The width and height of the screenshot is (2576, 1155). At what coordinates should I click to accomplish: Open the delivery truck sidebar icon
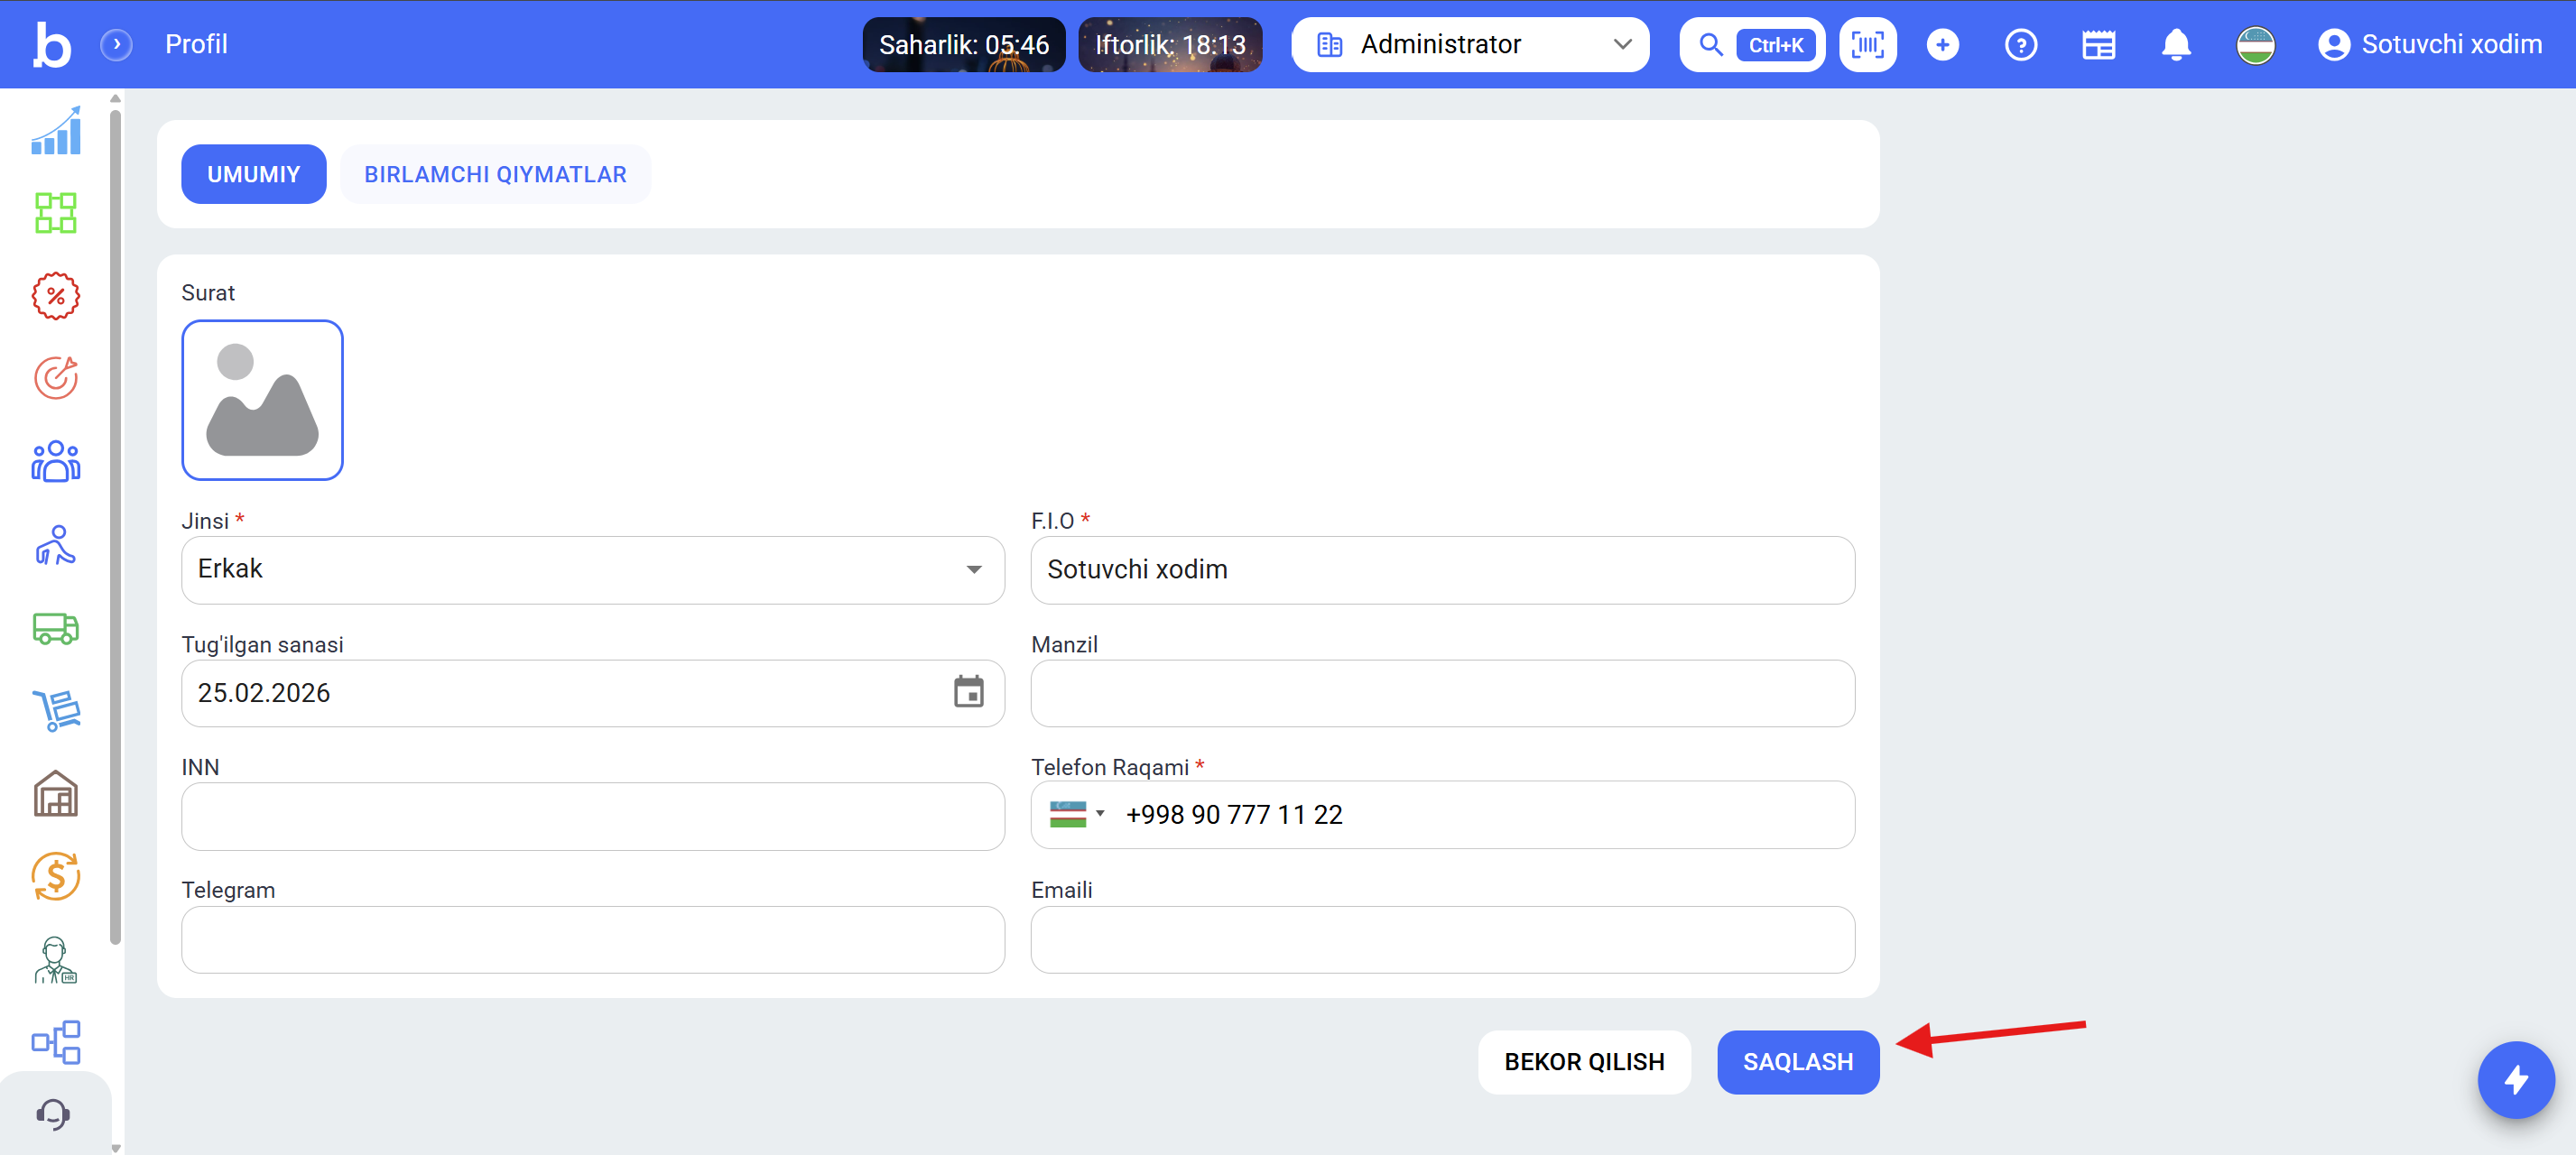(x=55, y=628)
